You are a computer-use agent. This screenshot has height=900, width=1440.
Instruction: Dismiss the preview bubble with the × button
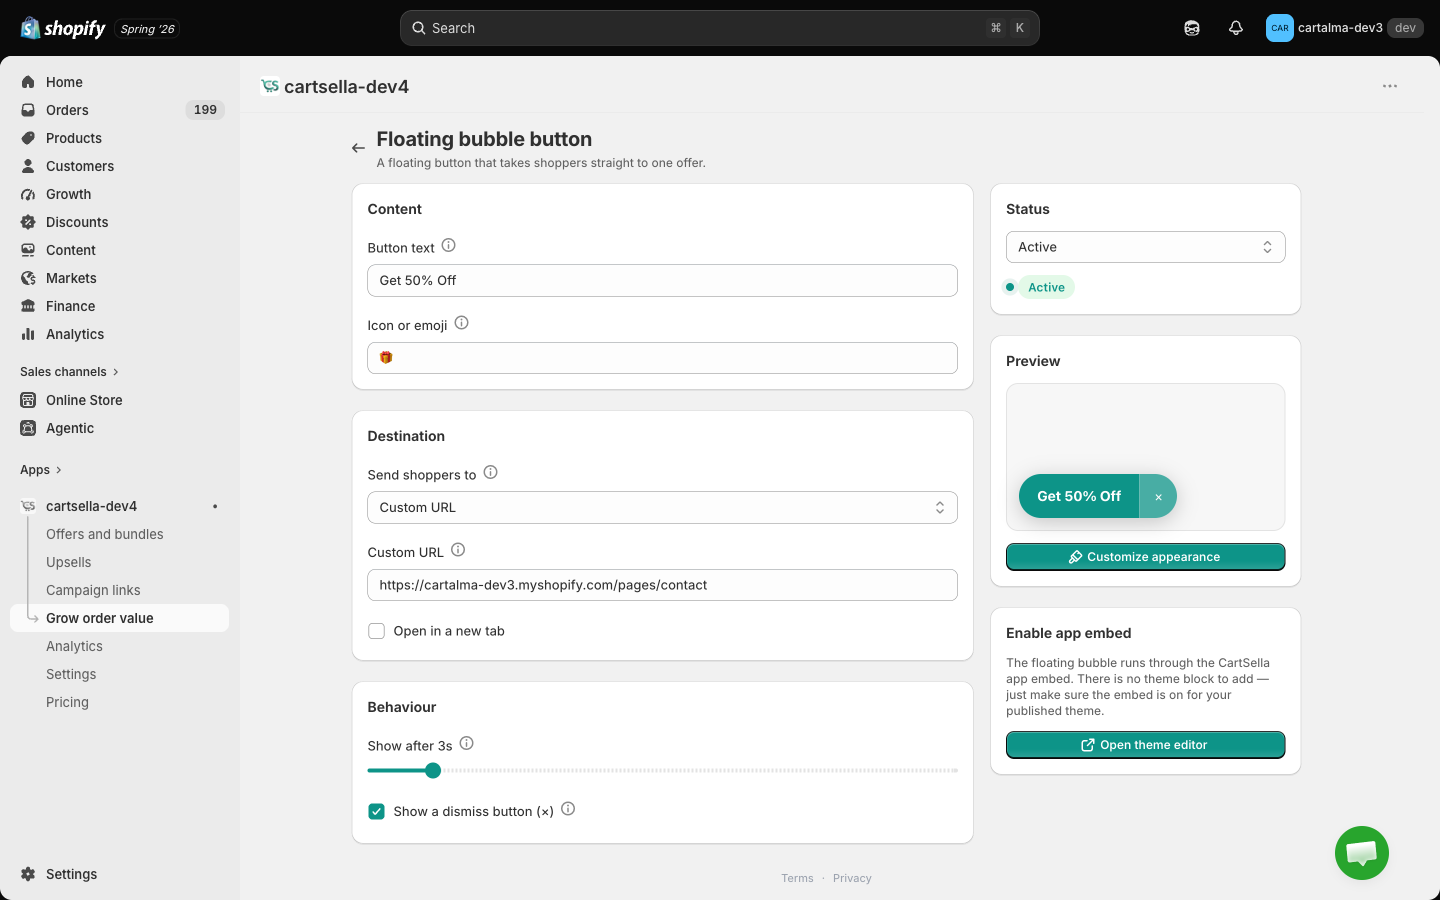click(1158, 496)
